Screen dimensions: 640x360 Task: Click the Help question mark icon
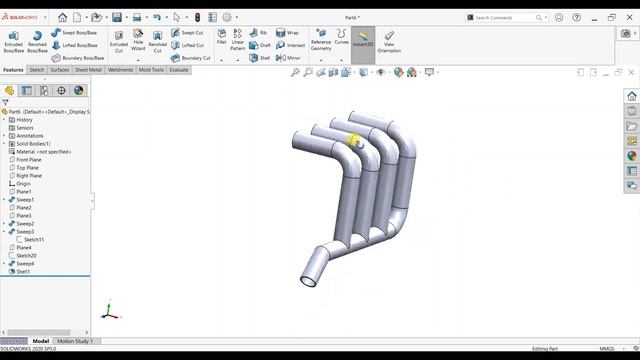[576, 17]
